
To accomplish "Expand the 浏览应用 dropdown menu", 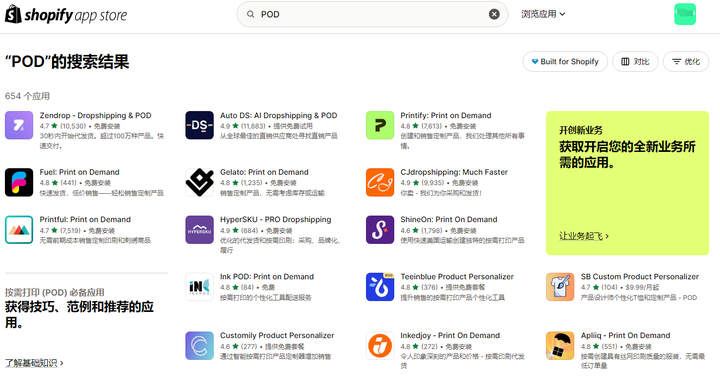I will pos(543,14).
